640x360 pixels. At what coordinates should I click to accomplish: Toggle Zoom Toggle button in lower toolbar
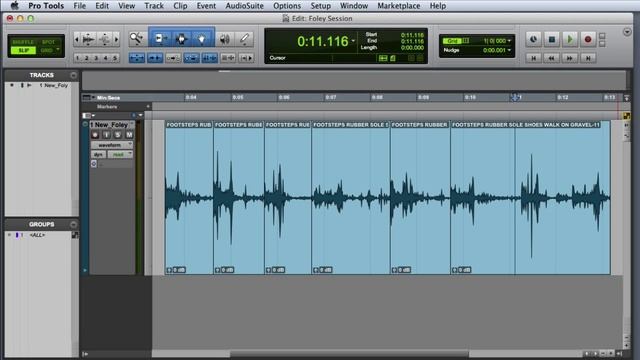(136, 58)
